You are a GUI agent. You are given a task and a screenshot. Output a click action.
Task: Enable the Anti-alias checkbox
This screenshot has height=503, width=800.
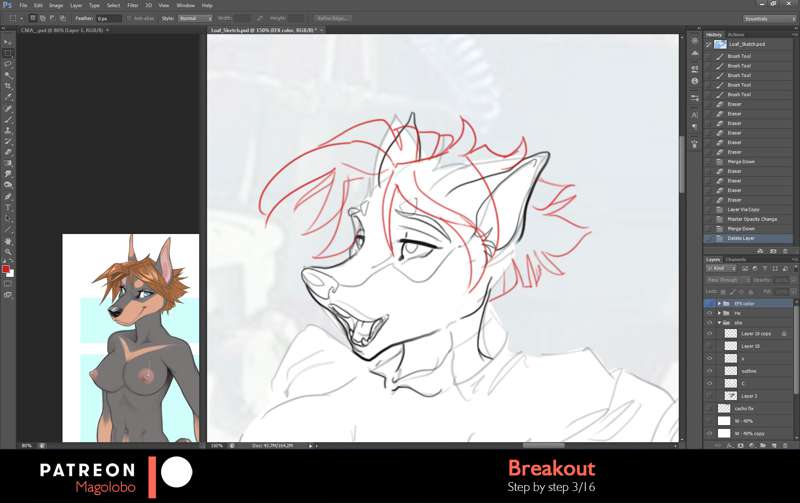pyautogui.click(x=128, y=18)
